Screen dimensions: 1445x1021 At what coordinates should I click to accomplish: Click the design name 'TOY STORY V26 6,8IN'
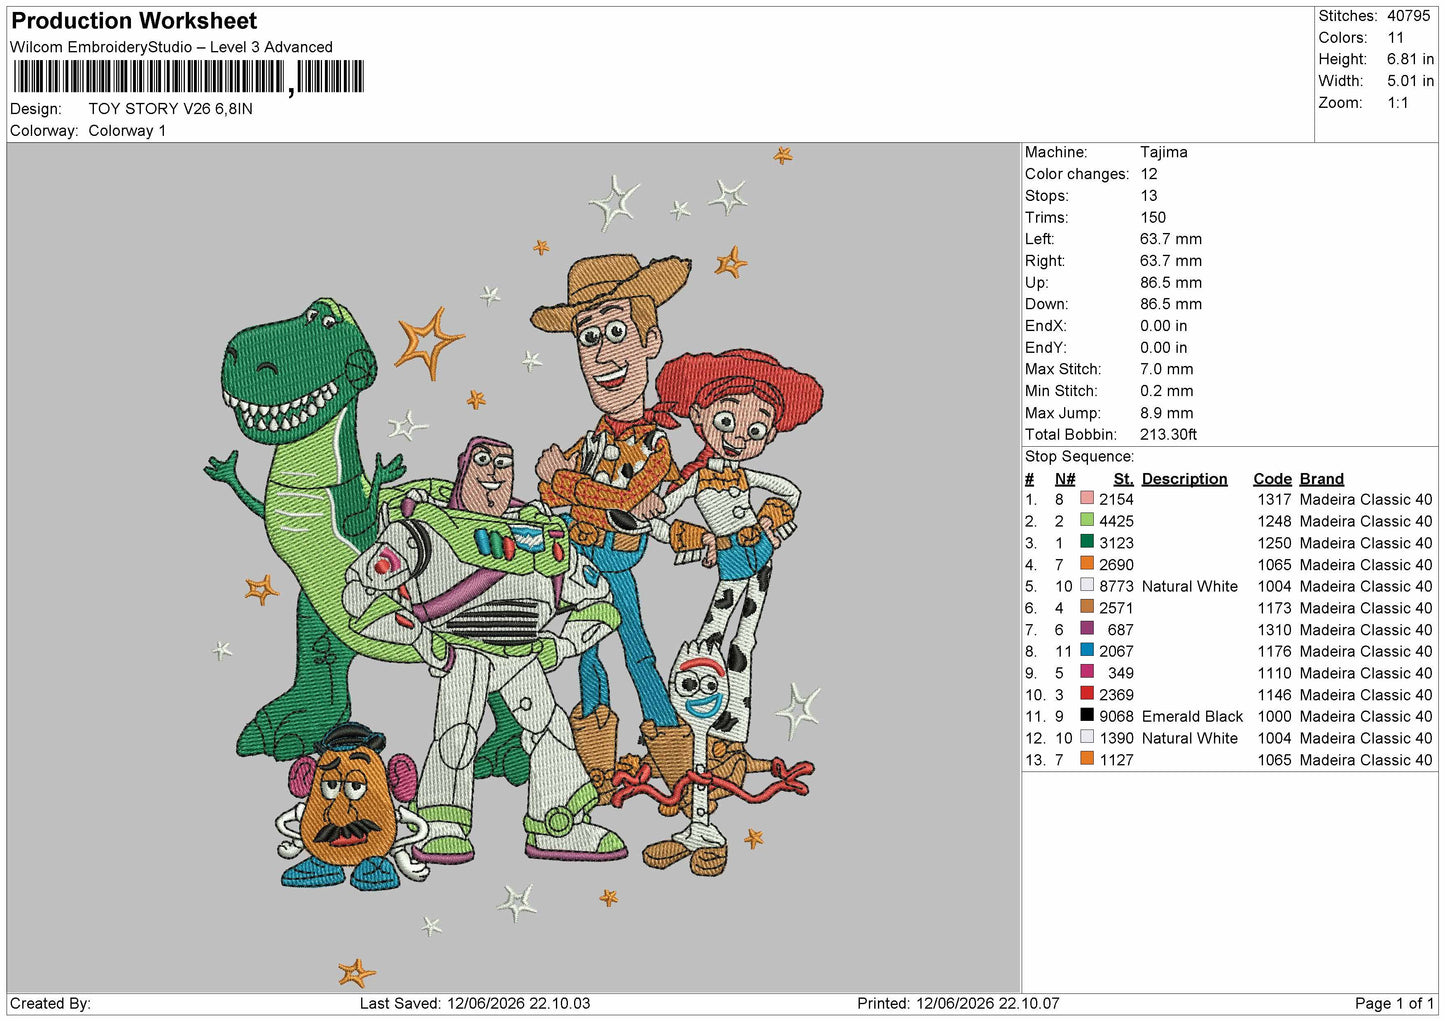pyautogui.click(x=170, y=109)
